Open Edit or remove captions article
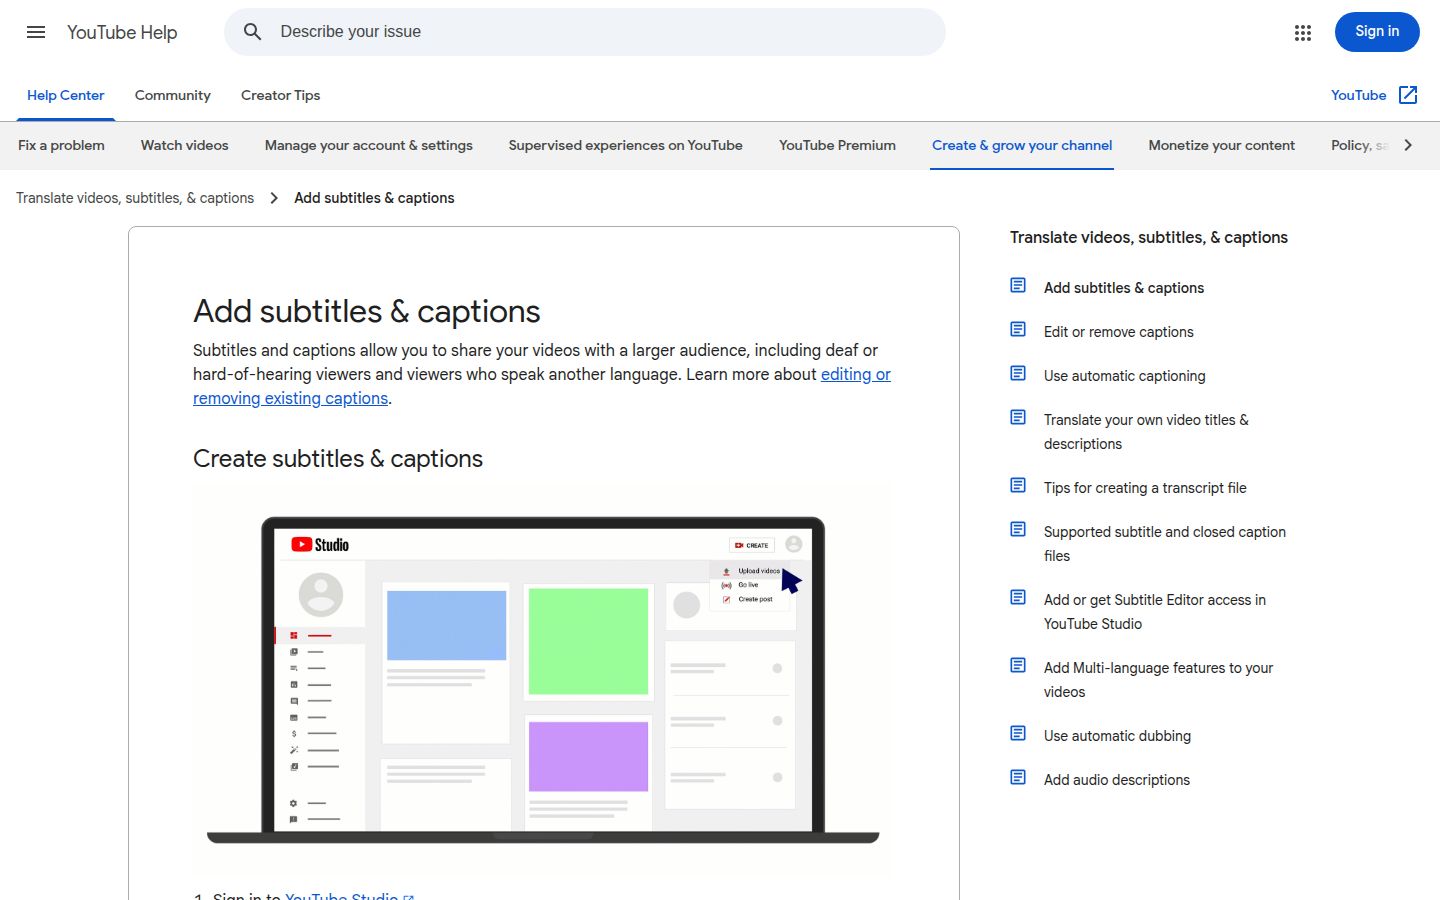 tap(1118, 332)
